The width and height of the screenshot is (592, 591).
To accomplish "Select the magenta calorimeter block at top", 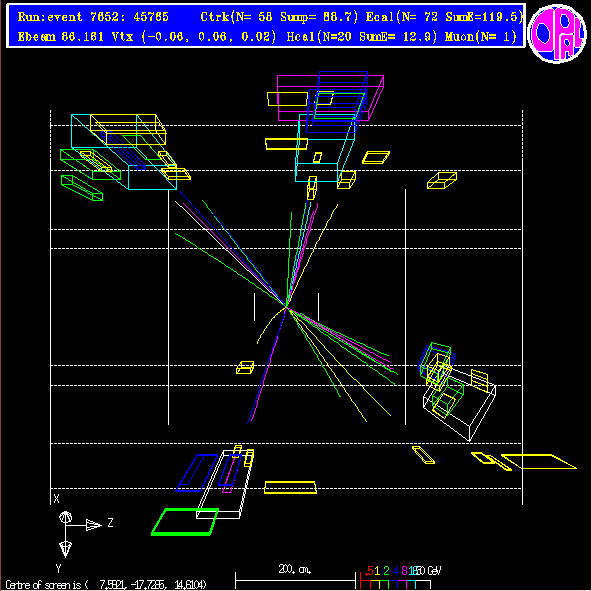I will (331, 98).
